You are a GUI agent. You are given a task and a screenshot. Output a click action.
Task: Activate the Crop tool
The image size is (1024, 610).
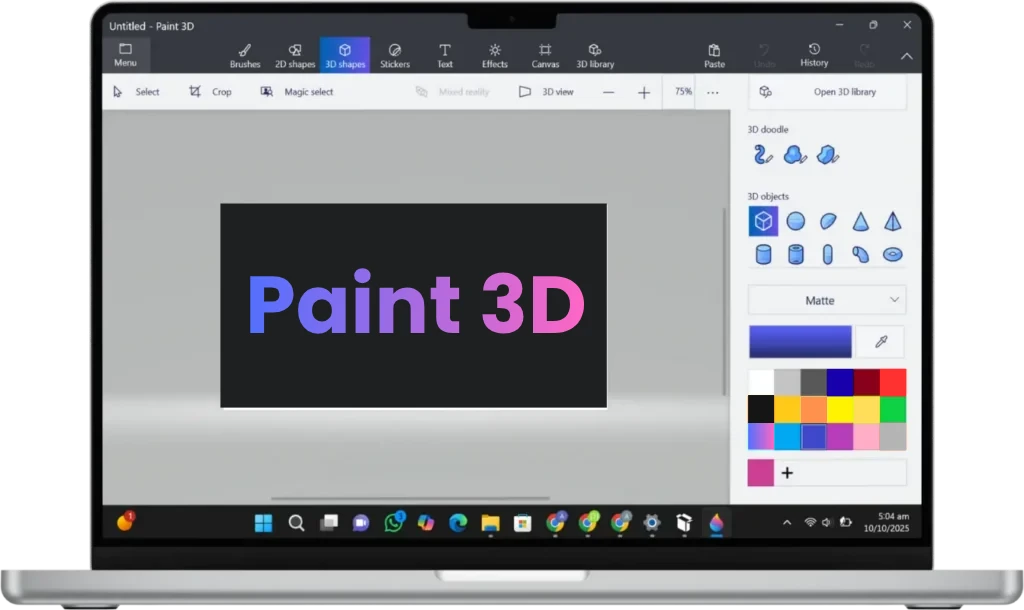pos(211,91)
